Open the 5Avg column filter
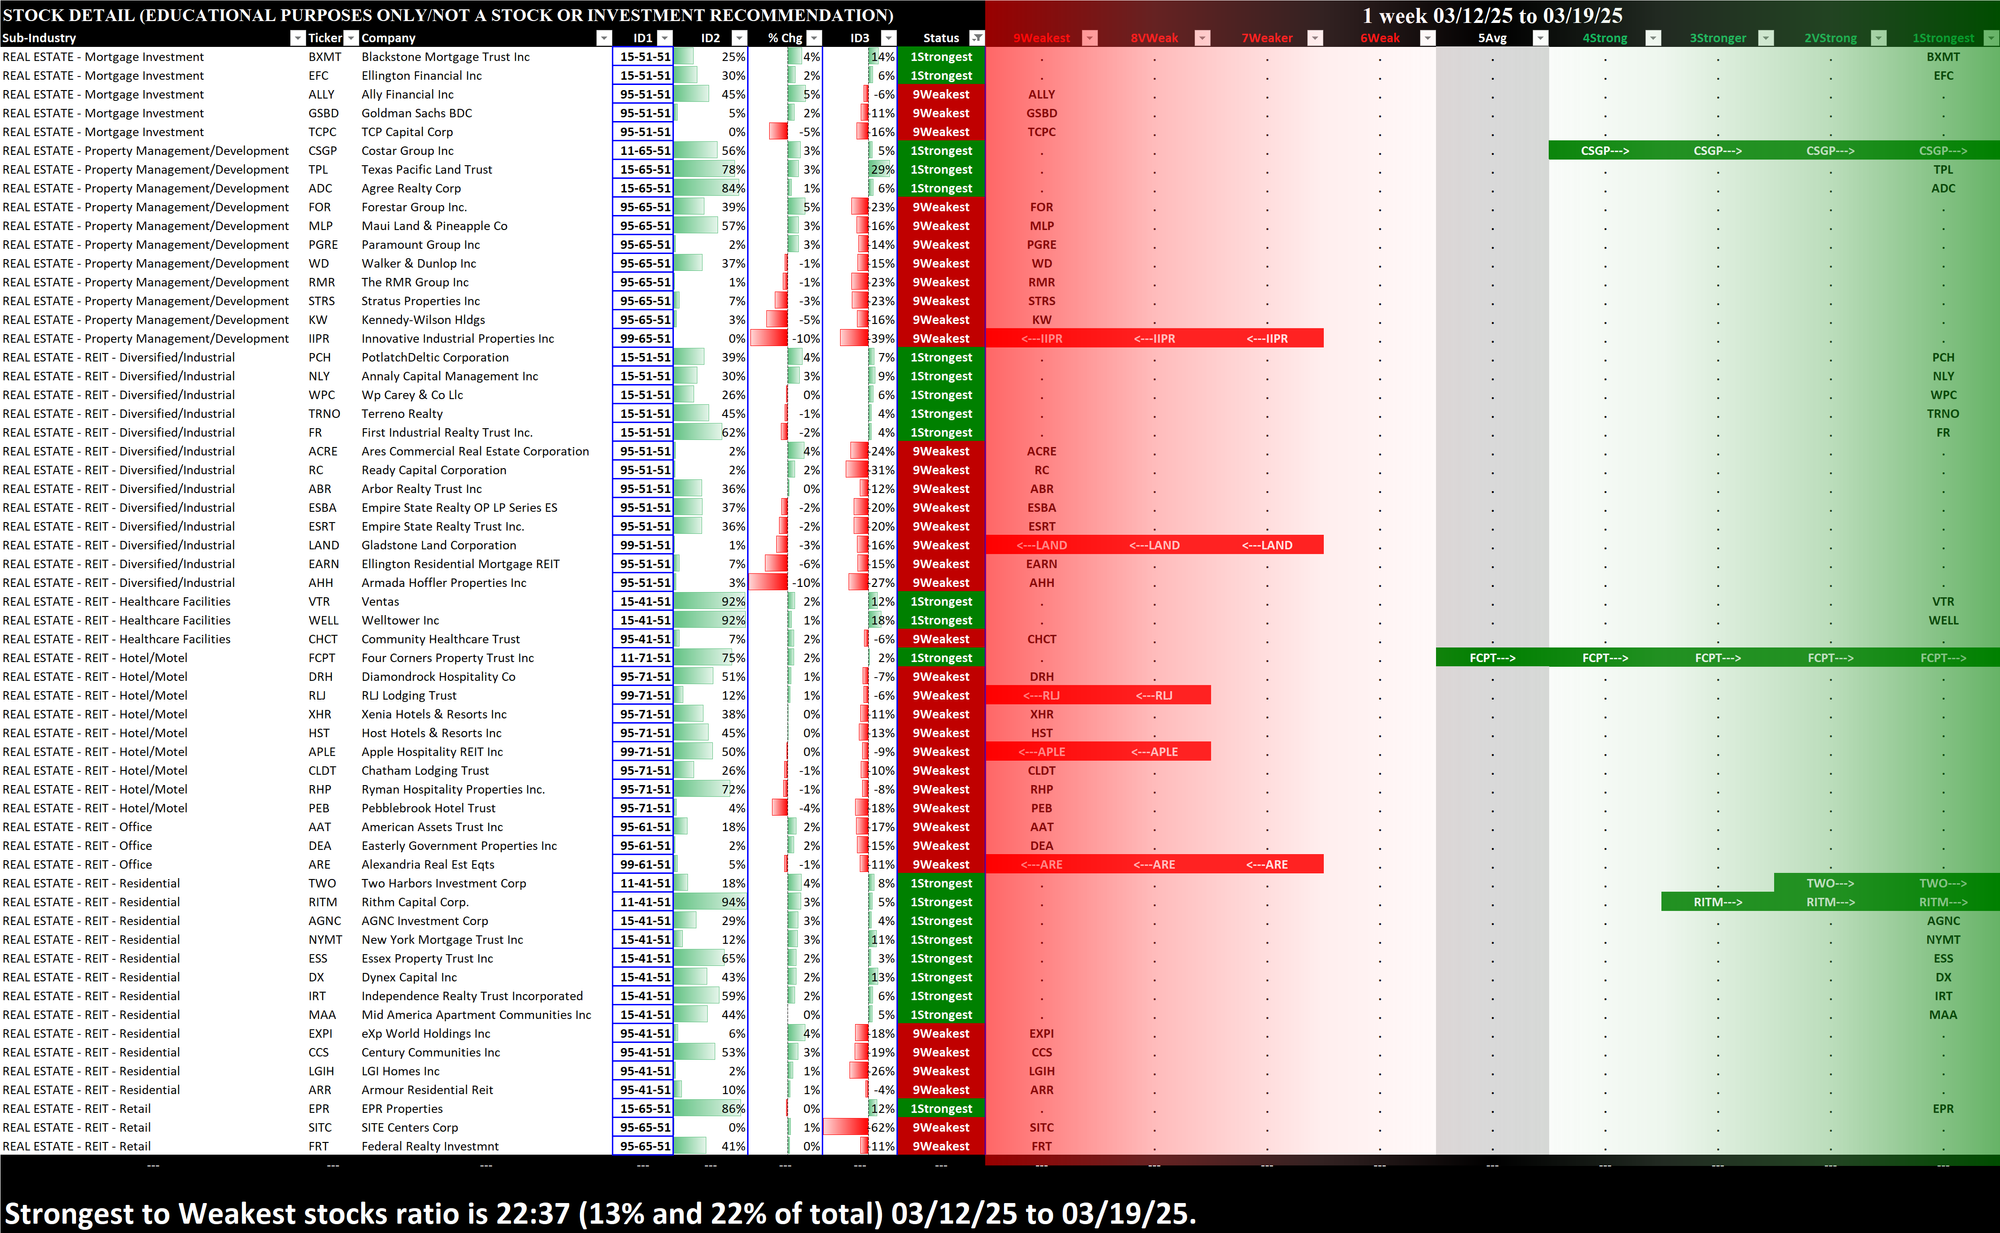Screen dimensions: 2000x1233 (x=1540, y=38)
